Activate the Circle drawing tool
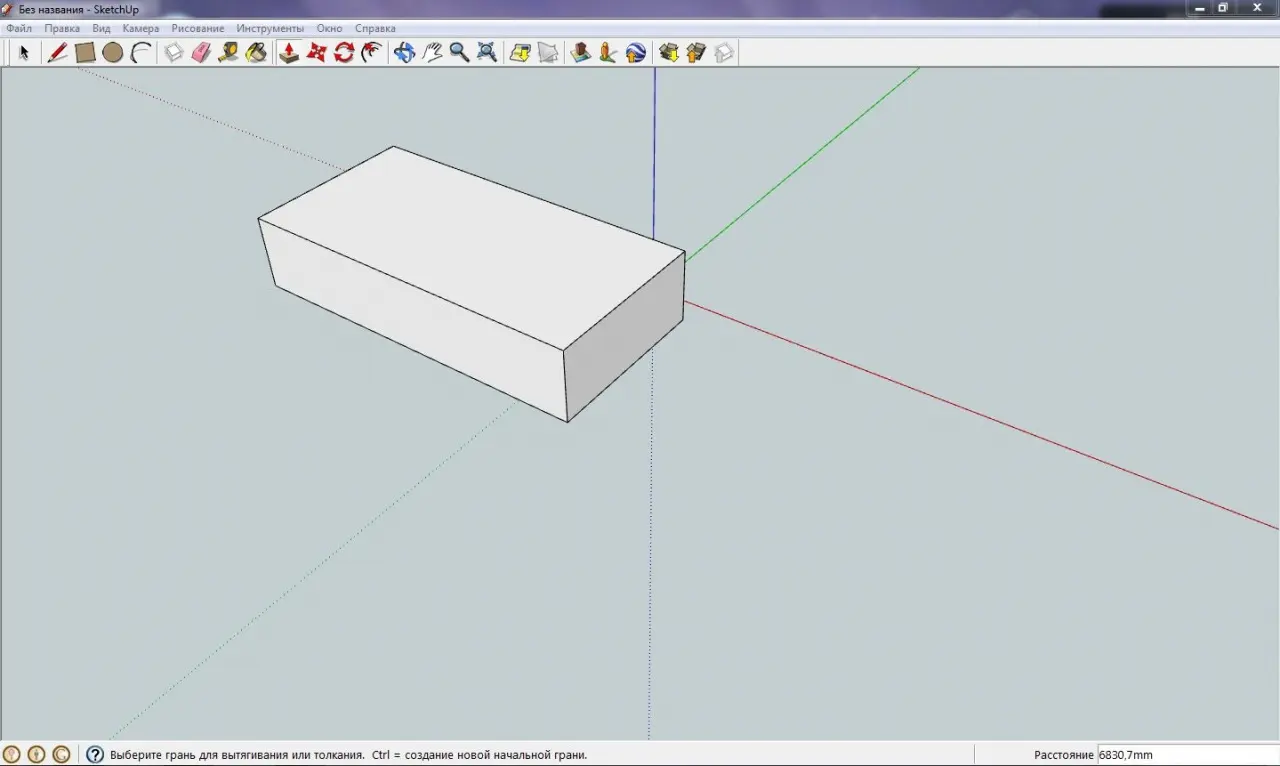 [112, 53]
